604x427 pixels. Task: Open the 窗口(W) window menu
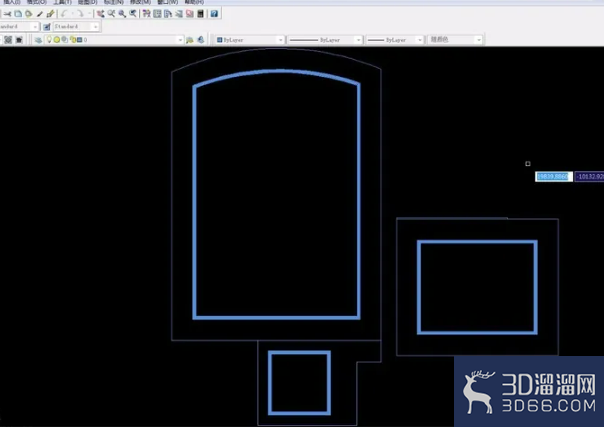[168, 2]
